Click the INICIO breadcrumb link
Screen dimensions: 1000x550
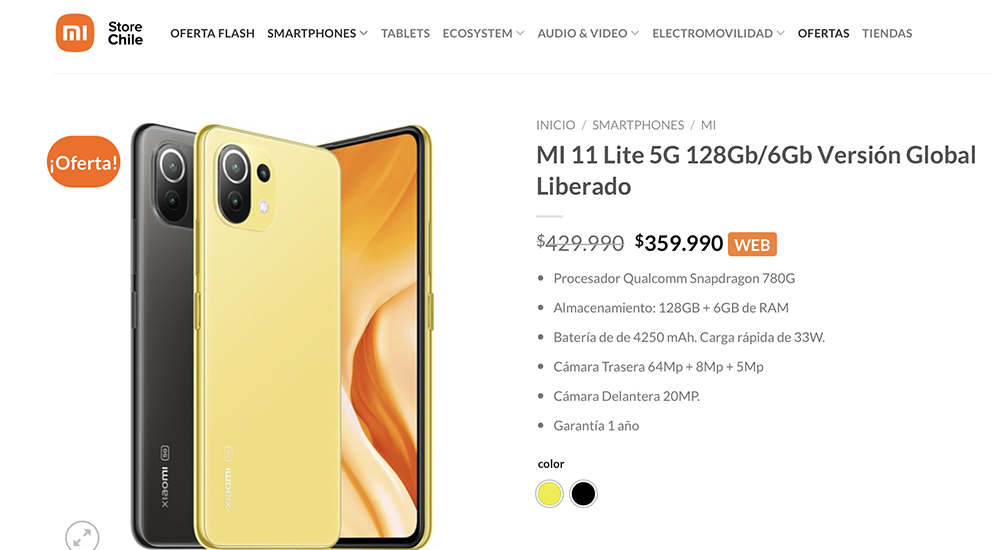coord(555,125)
